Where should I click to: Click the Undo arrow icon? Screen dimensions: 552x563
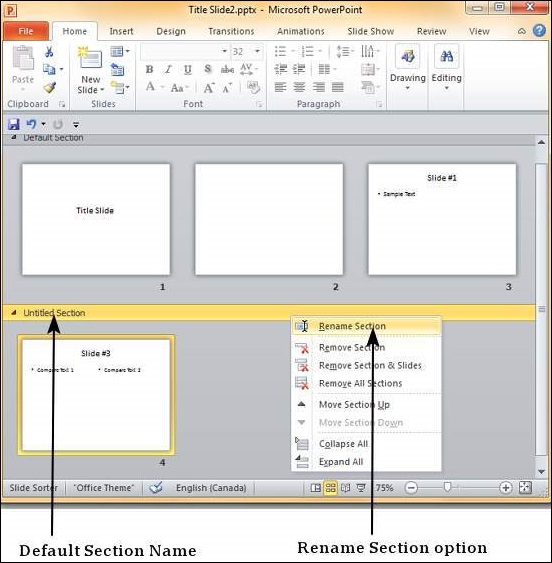[x=32, y=124]
